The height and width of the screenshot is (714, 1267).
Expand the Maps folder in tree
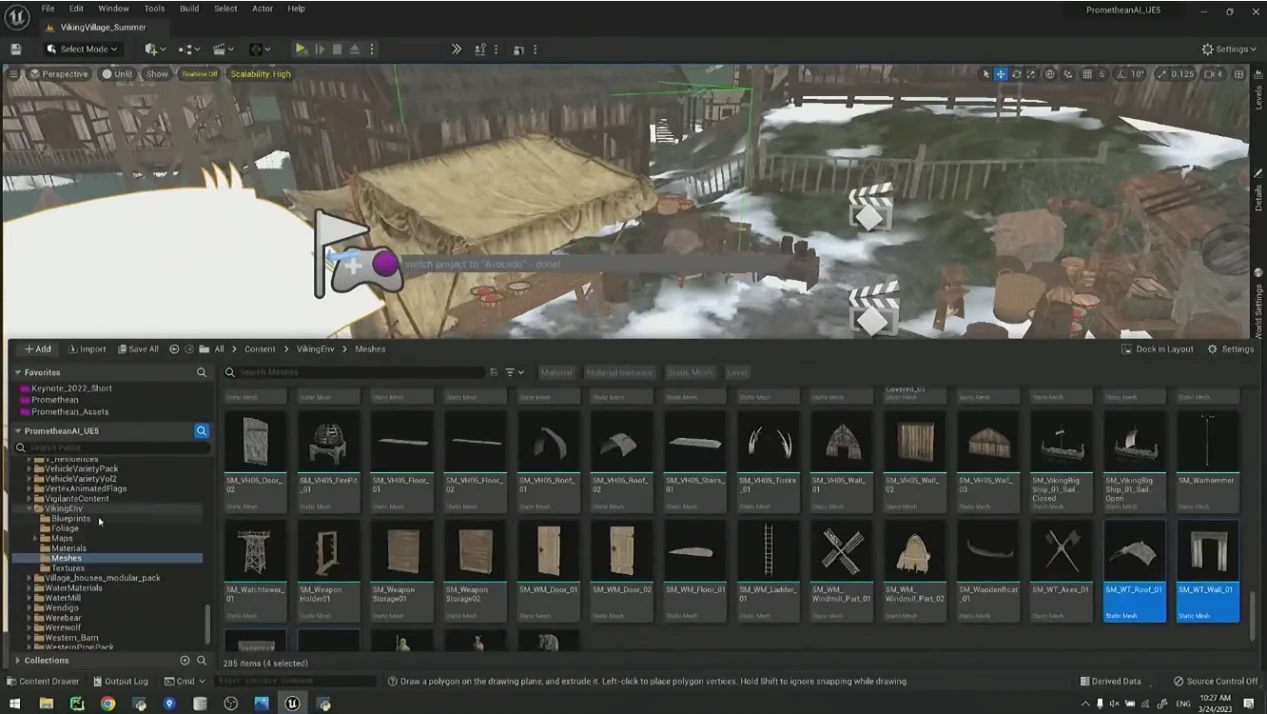[x=35, y=538]
